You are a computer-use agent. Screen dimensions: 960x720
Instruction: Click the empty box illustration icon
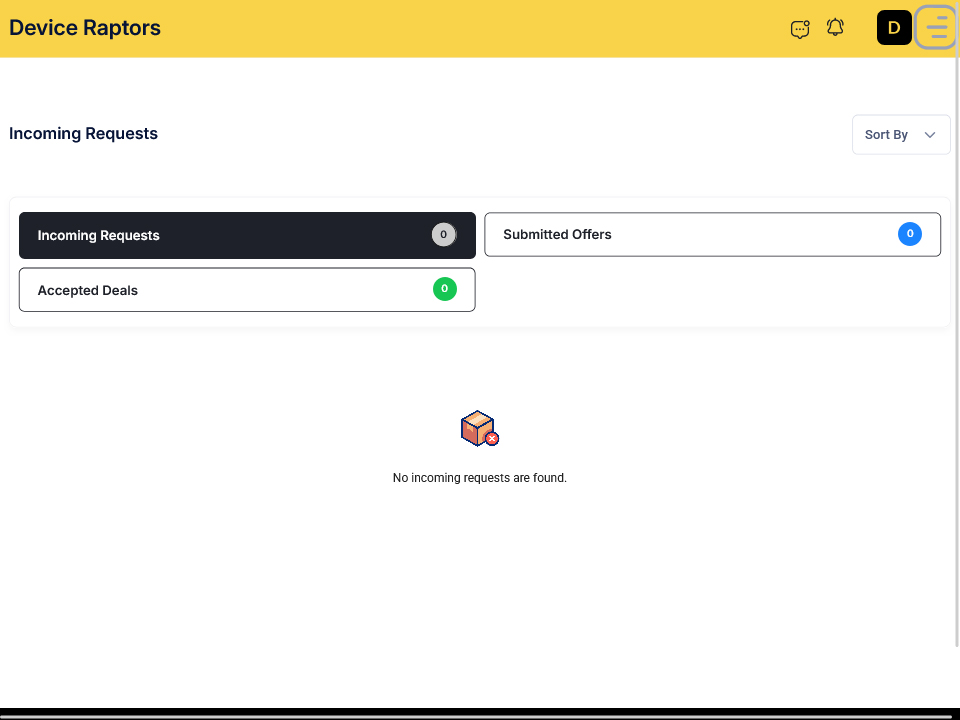(479, 428)
